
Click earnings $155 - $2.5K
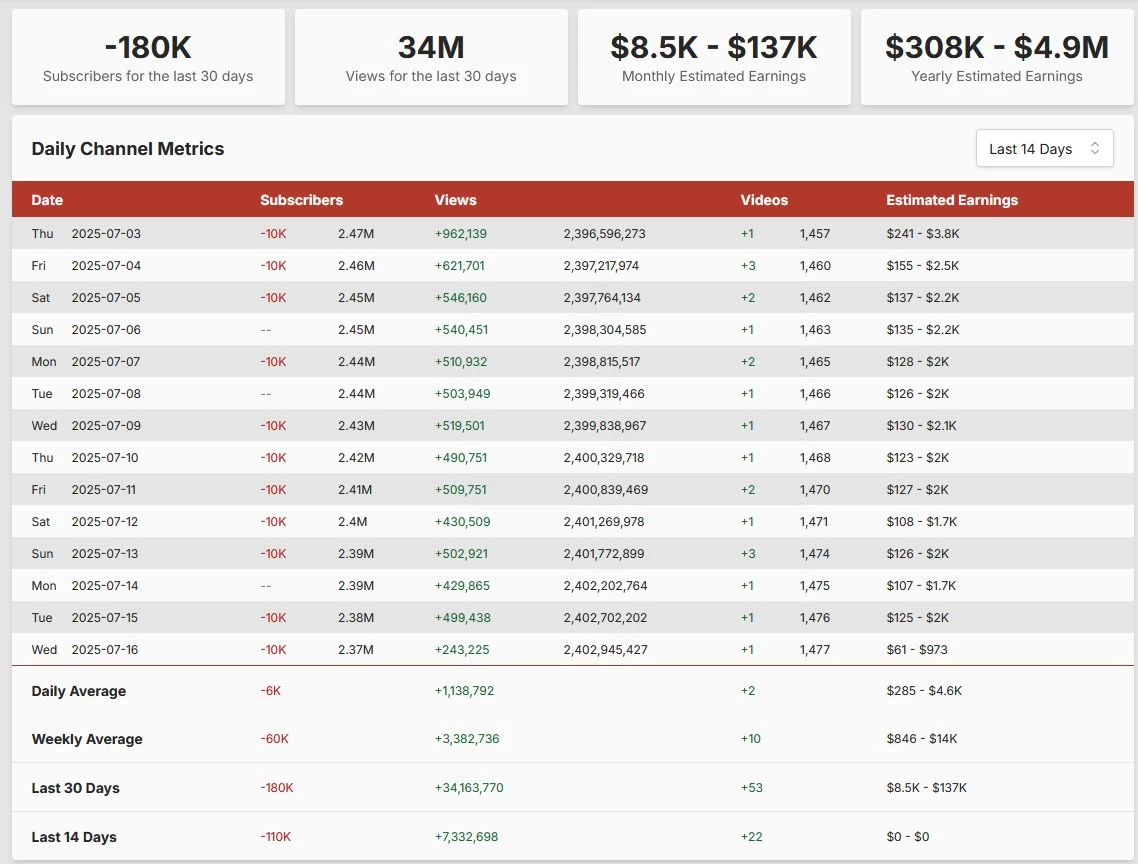tap(922, 266)
